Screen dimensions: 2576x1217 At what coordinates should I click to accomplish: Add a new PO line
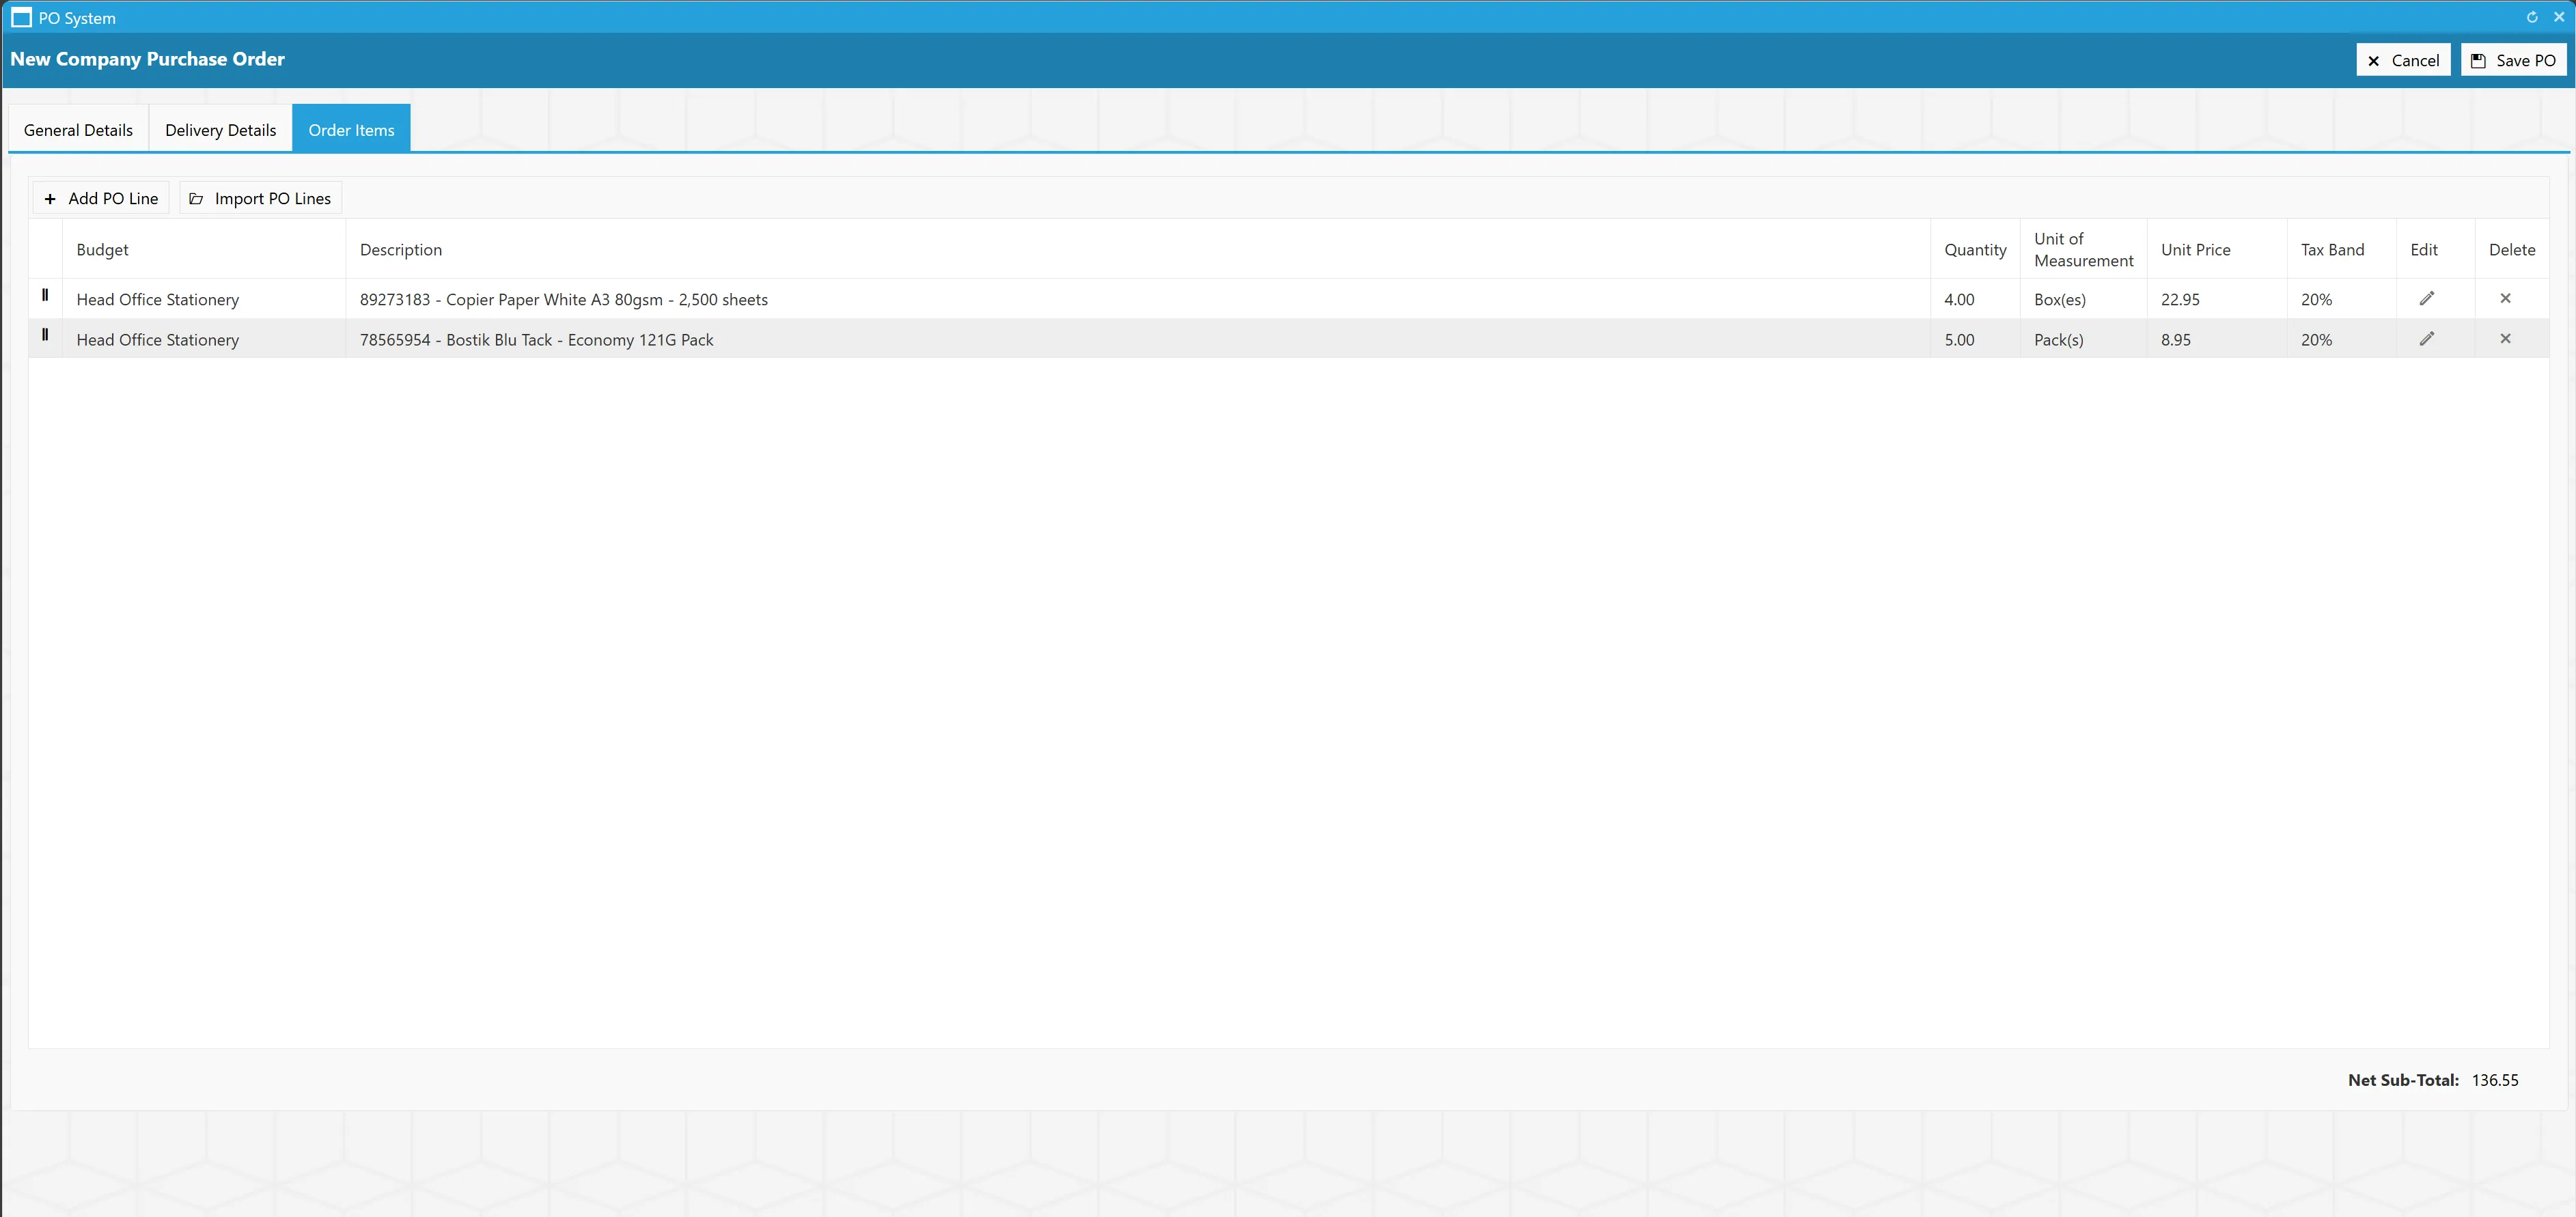point(101,198)
